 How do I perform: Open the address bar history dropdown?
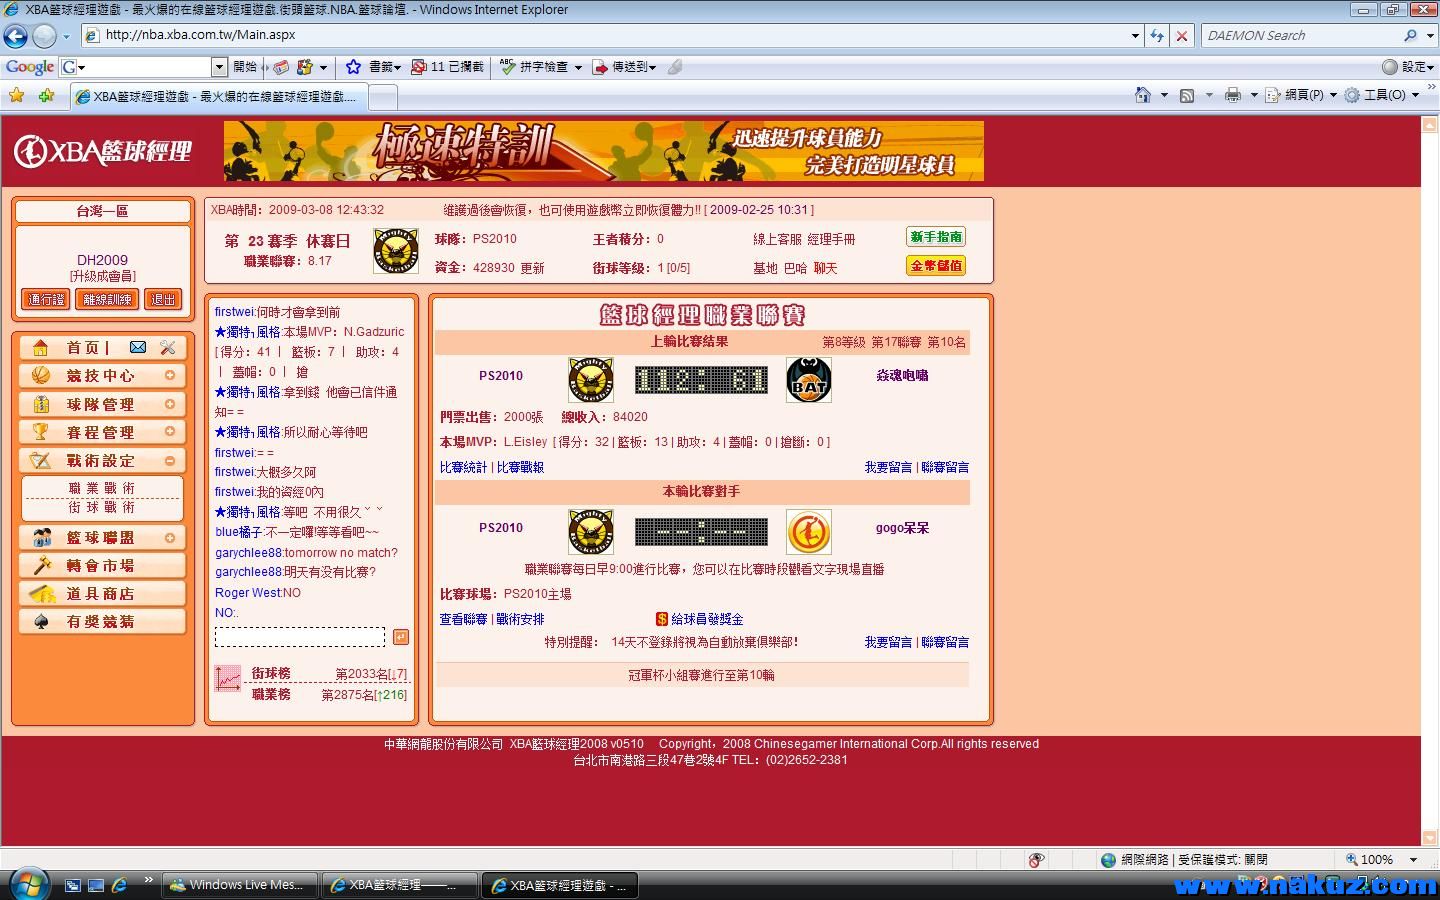point(1135,35)
